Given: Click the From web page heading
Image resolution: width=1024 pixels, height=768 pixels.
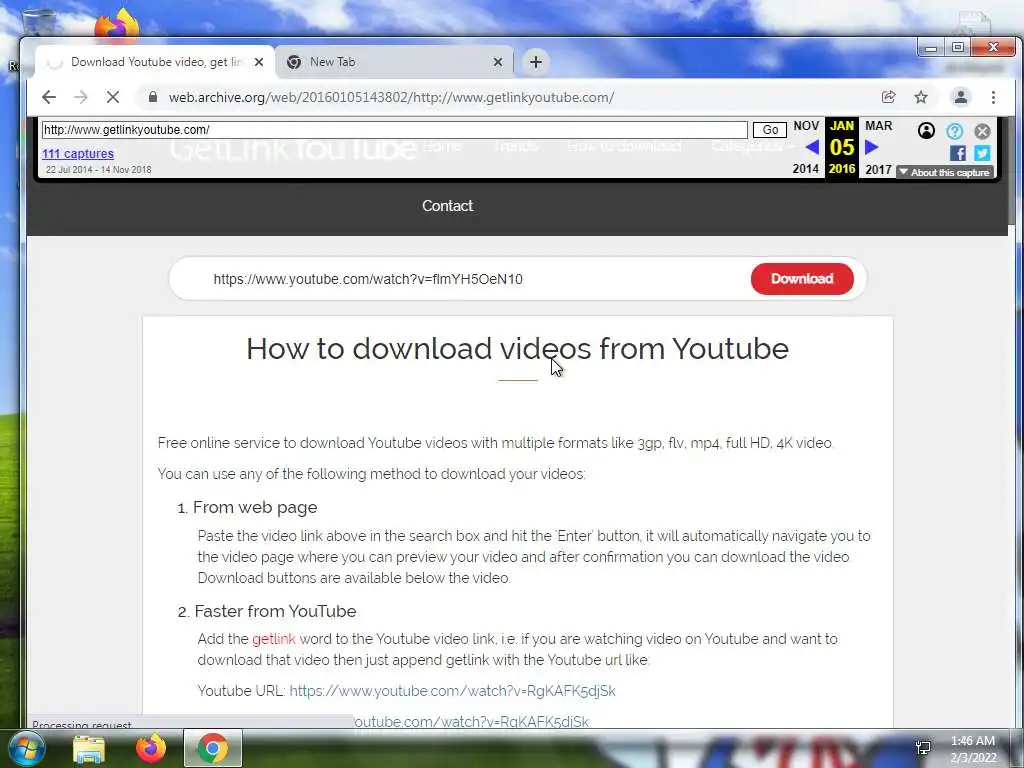Looking at the screenshot, I should pyautogui.click(x=255, y=507).
